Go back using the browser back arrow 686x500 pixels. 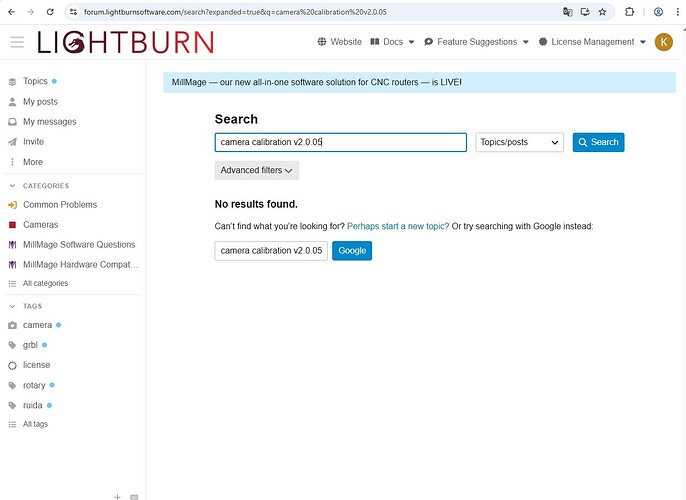(x=11, y=12)
